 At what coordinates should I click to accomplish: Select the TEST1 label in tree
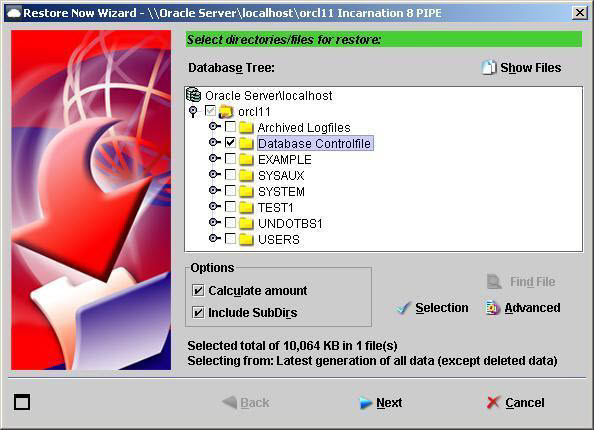click(x=276, y=208)
